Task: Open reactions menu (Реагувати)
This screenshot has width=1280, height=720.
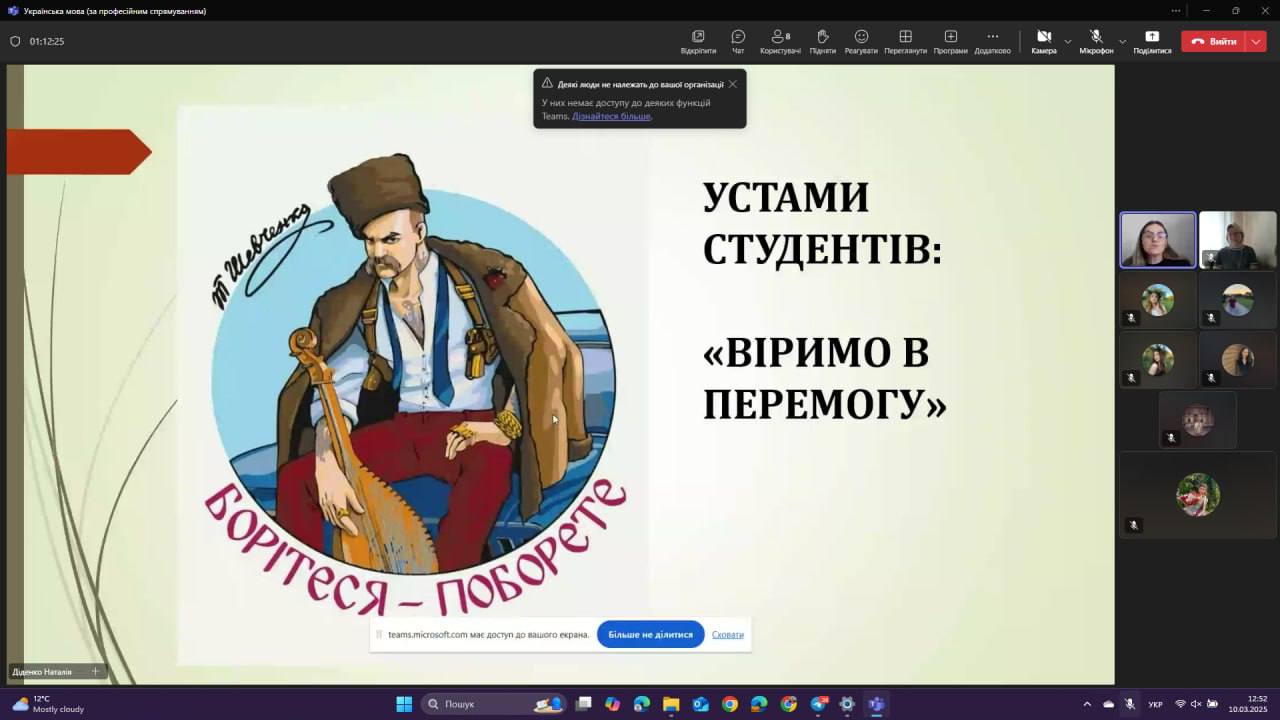Action: click(x=861, y=41)
